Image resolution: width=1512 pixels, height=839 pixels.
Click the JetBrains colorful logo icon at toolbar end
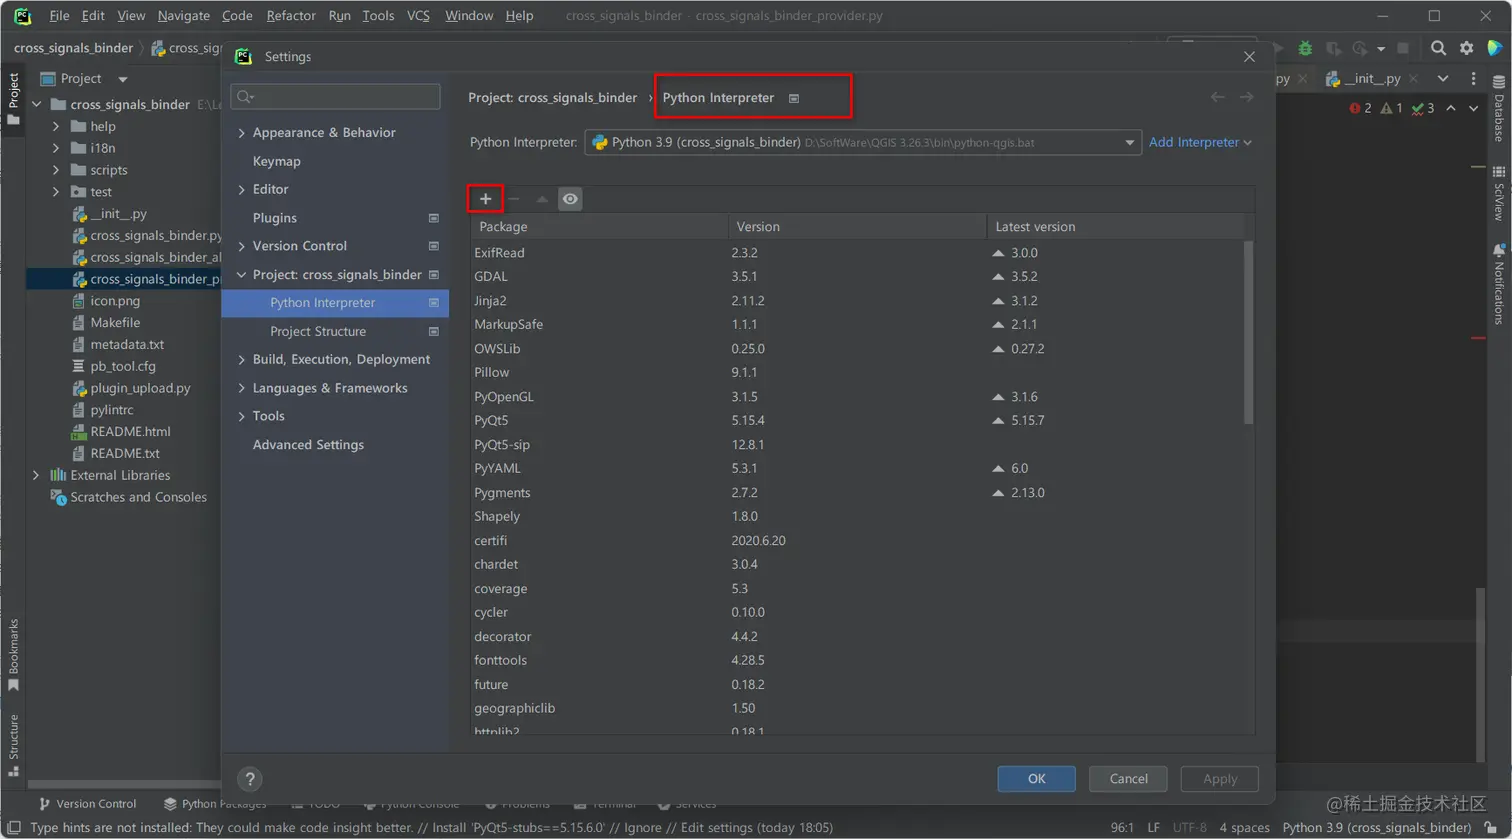[1494, 48]
